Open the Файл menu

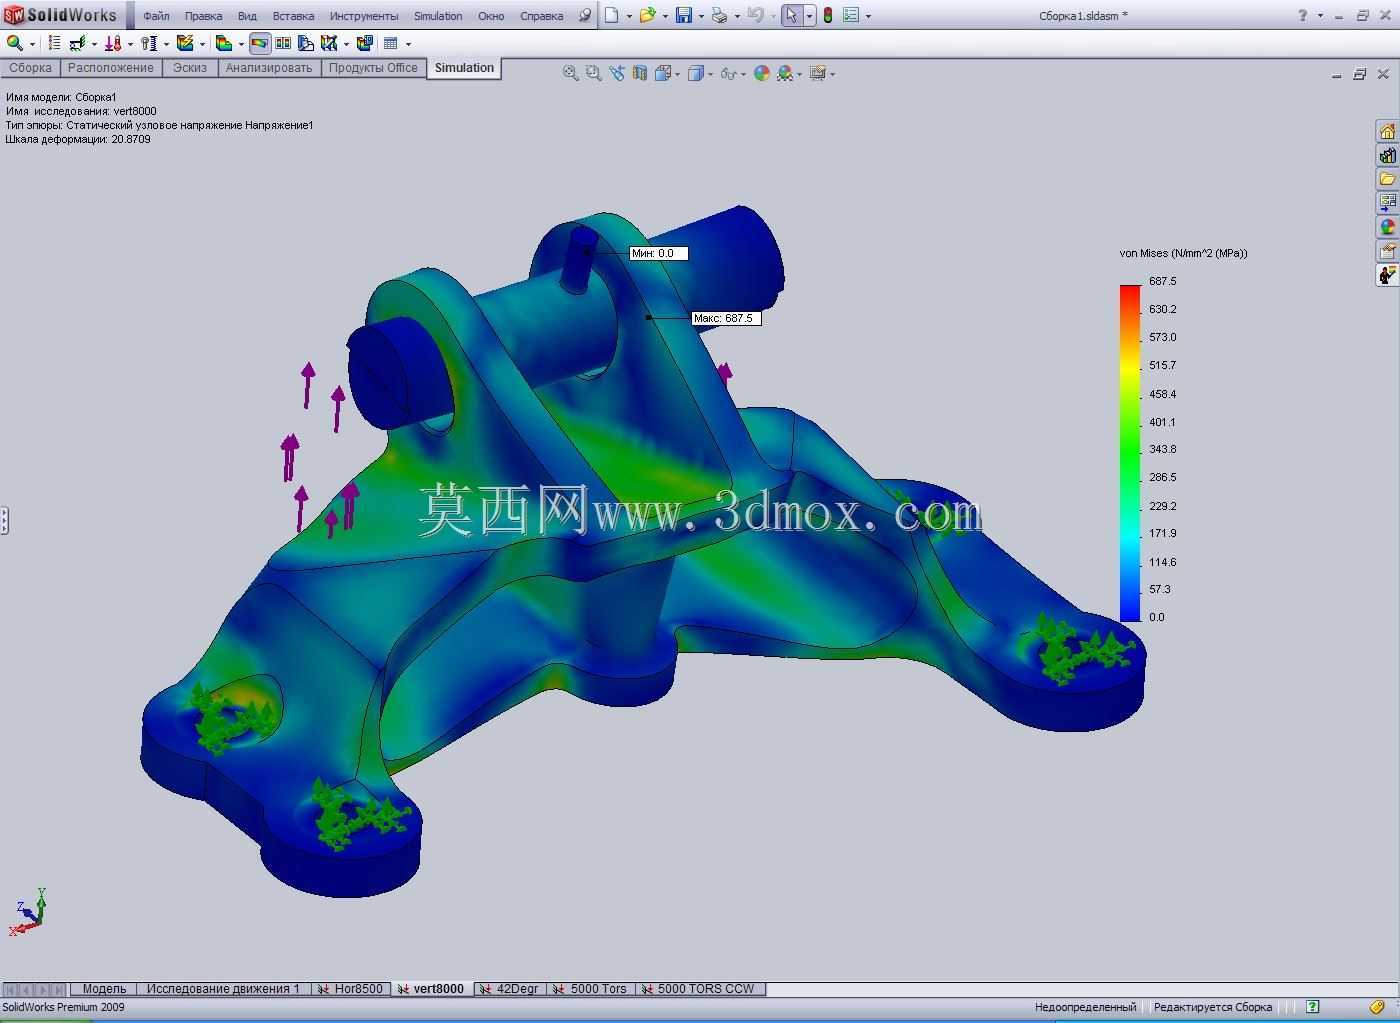[x=156, y=16]
